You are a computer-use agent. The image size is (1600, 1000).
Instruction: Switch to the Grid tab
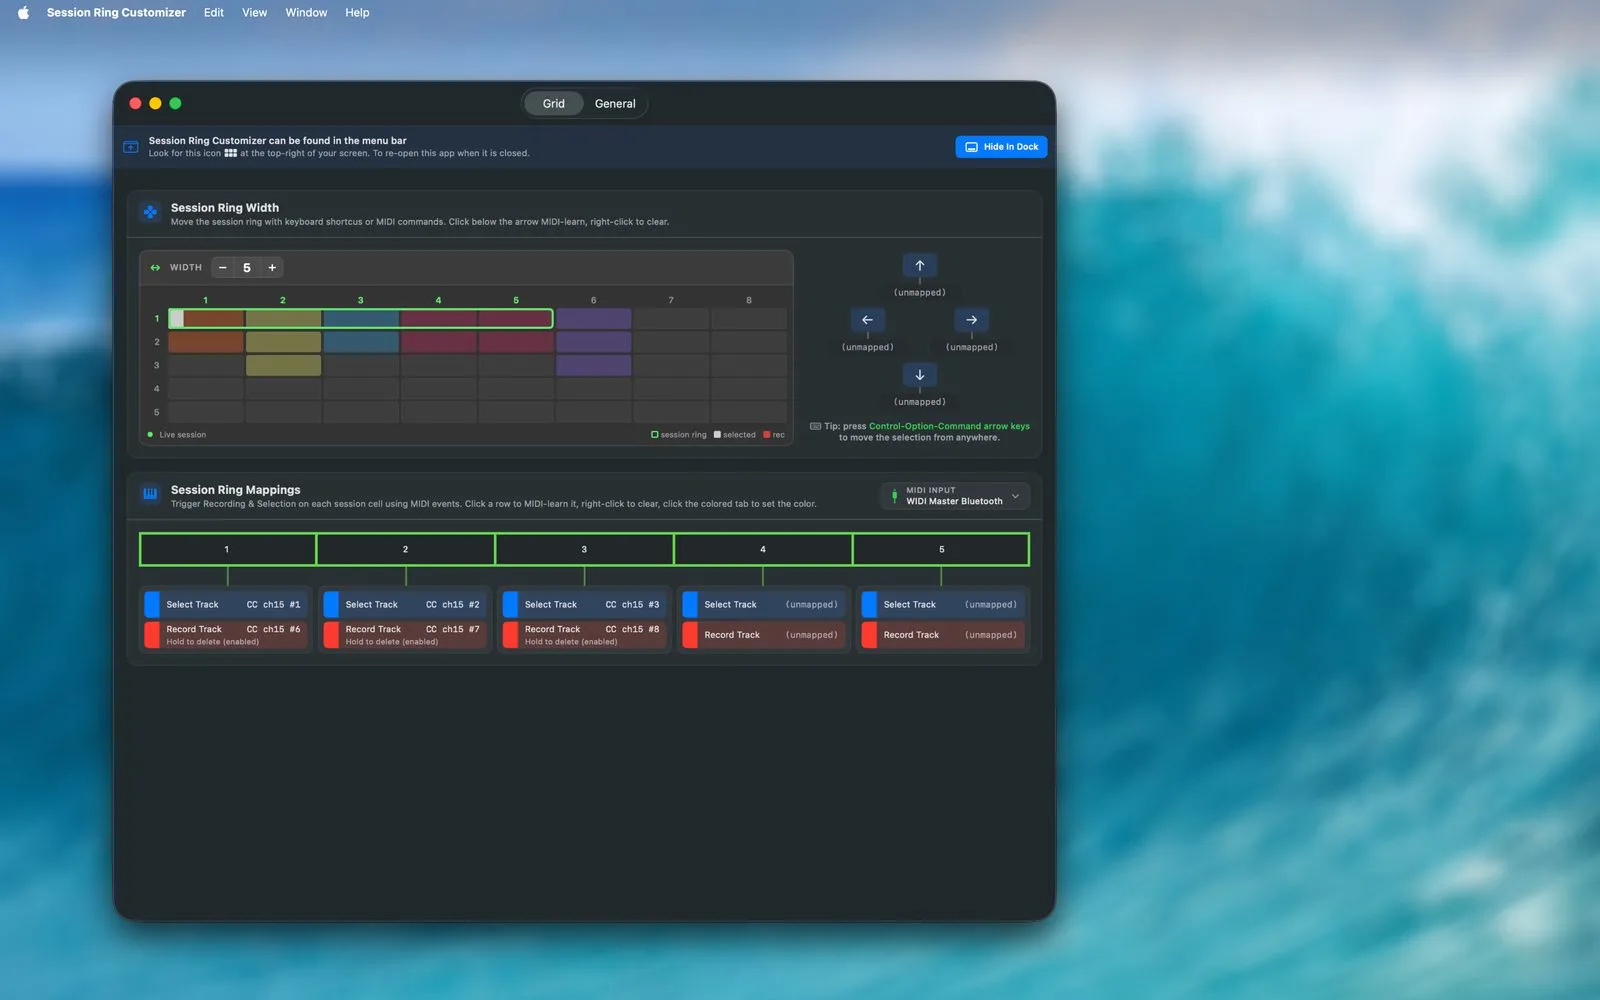coord(554,104)
